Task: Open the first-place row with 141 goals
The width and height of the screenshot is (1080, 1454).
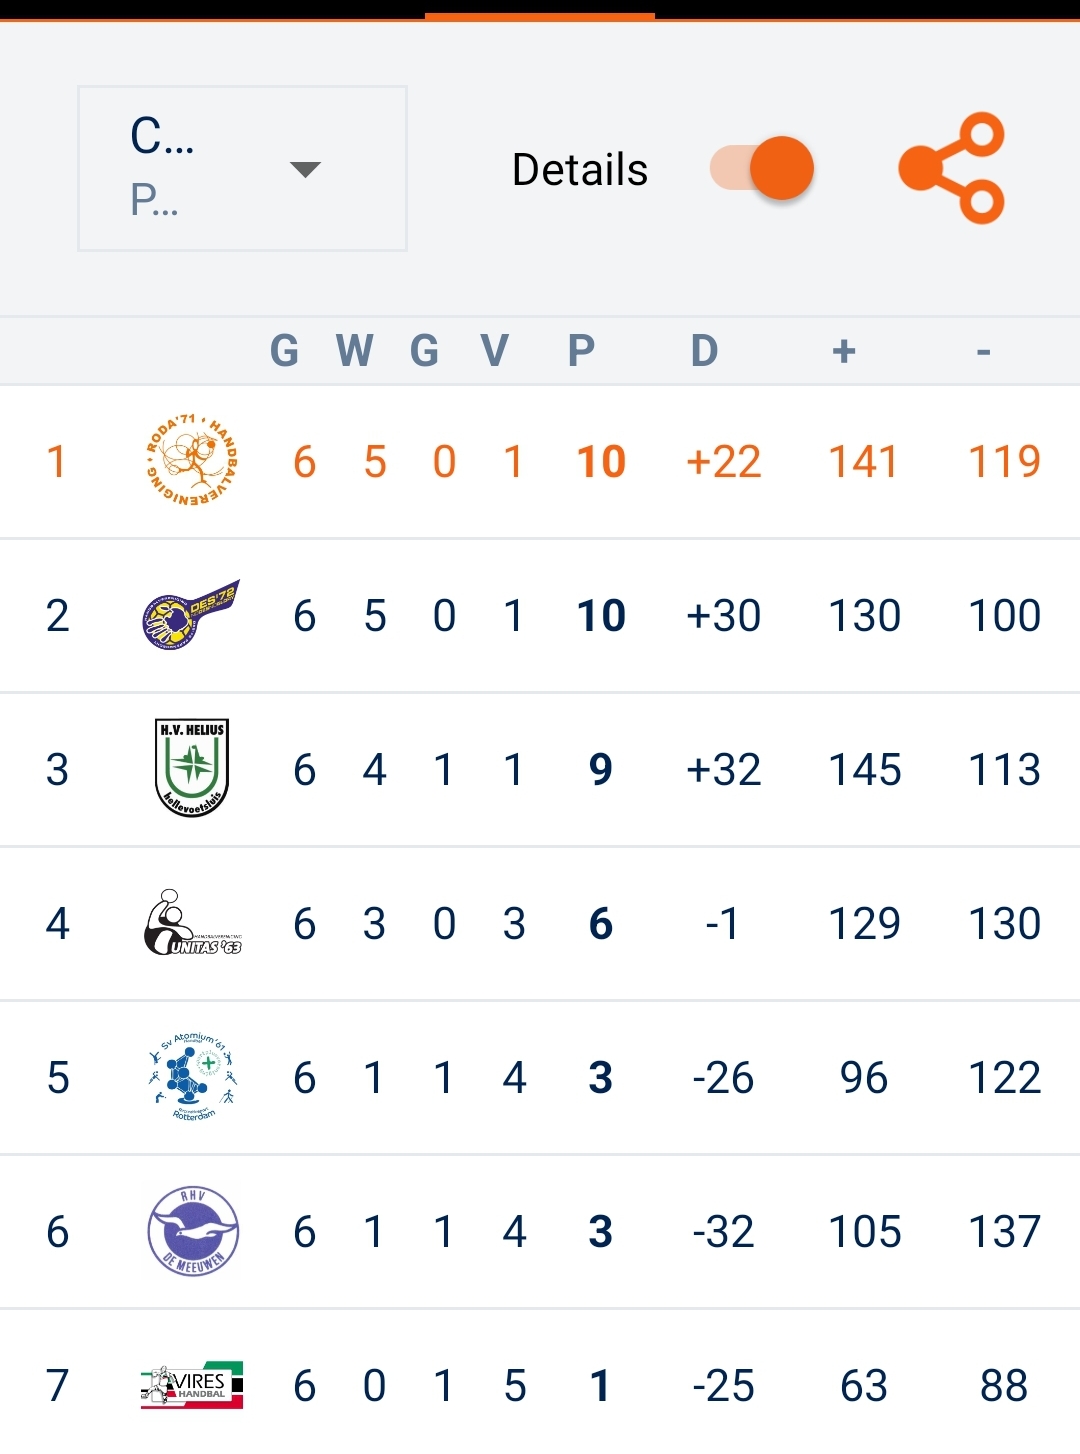Action: click(540, 461)
